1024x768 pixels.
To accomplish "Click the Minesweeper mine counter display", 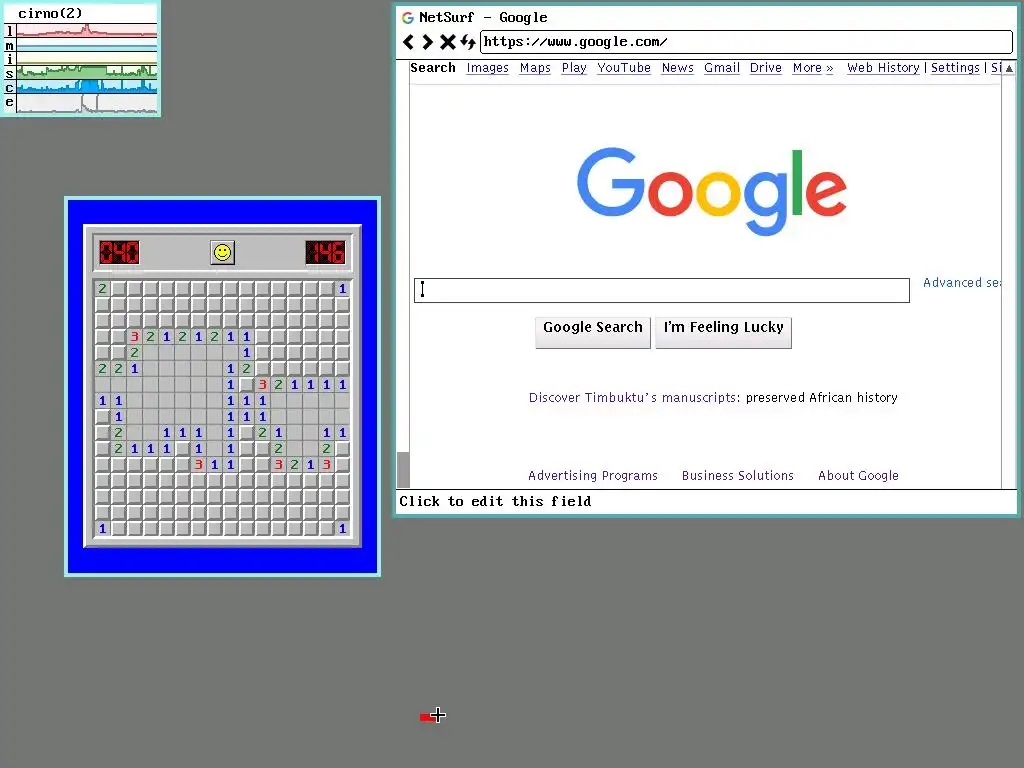I will tap(119, 253).
